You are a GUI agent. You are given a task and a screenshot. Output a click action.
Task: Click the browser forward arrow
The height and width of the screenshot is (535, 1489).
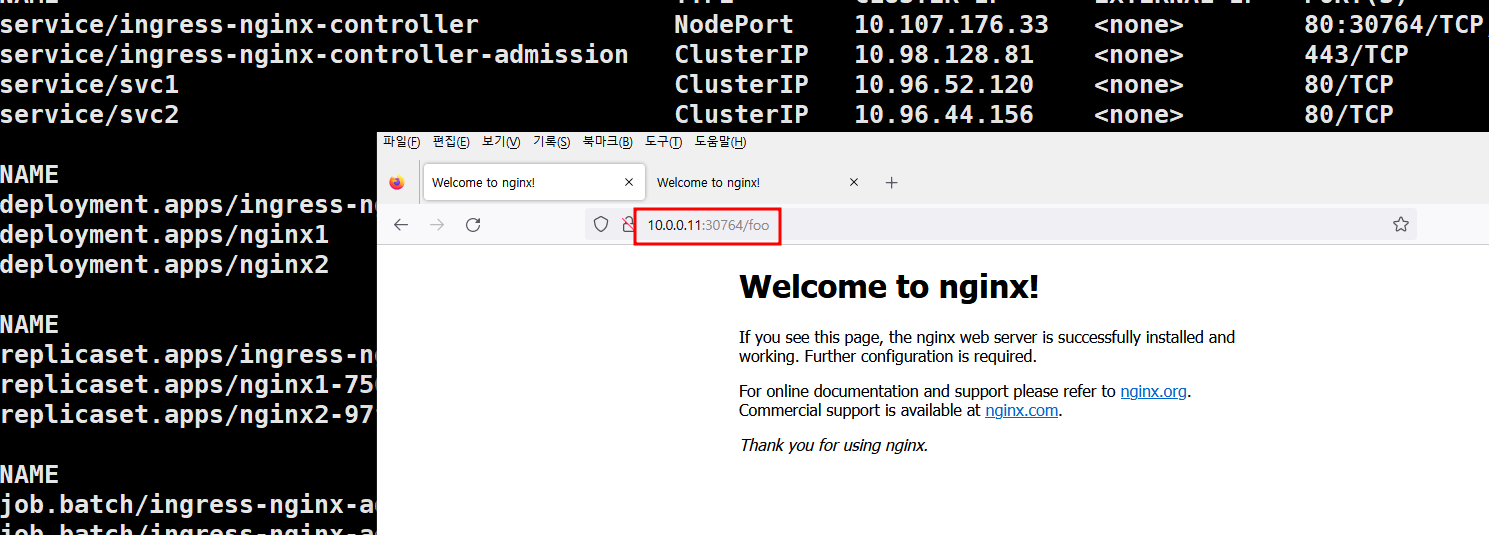coord(437,225)
